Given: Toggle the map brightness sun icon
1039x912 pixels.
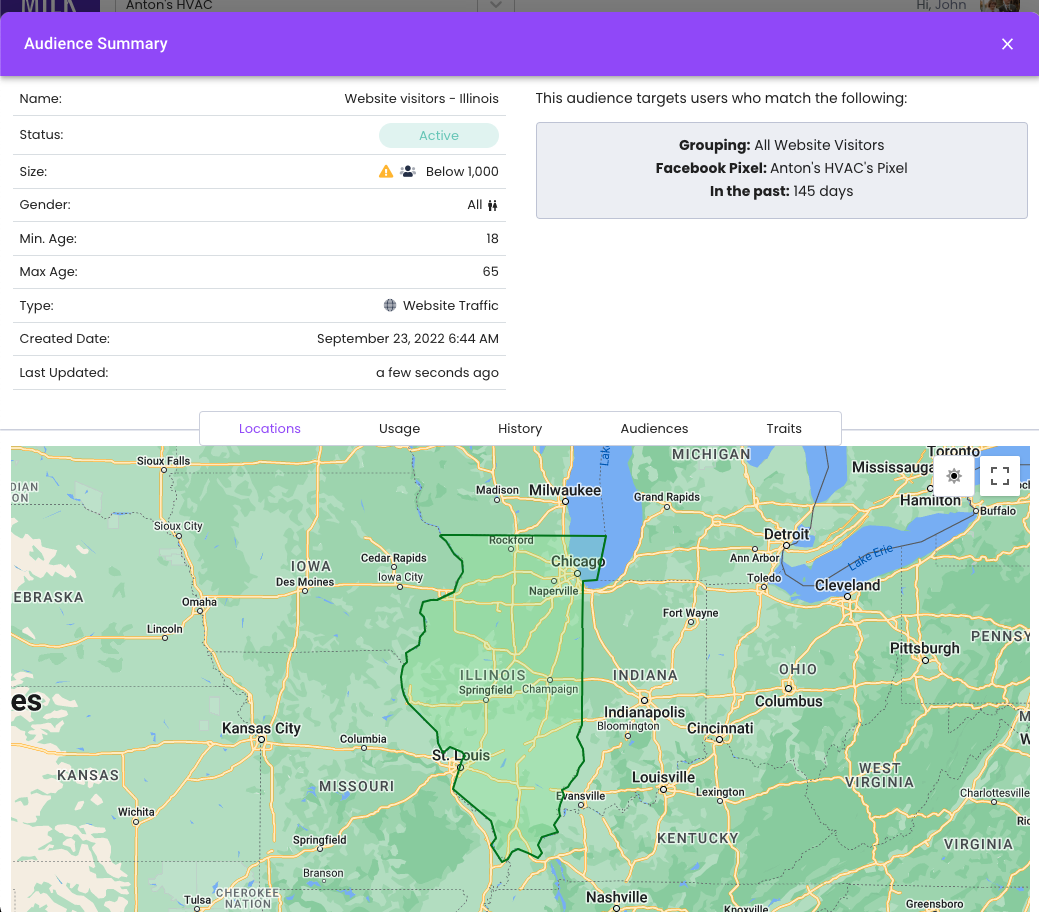Looking at the screenshot, I should click(954, 476).
